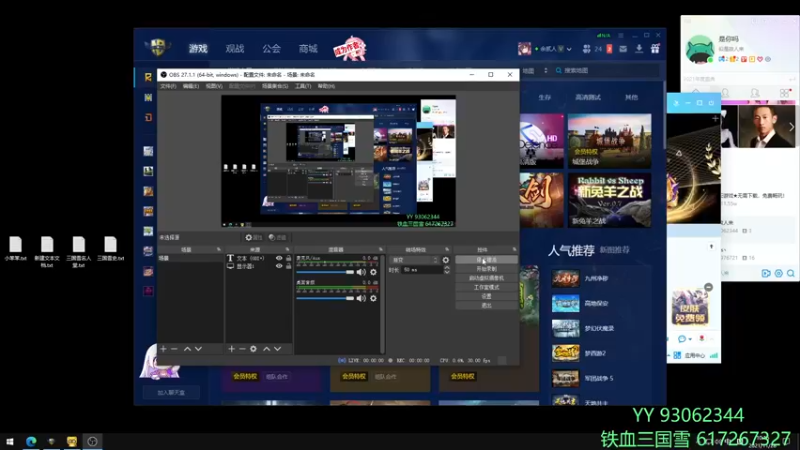This screenshot has height=450, width=800.
Task: Open mail icon in game platform header
Action: pos(623,49)
